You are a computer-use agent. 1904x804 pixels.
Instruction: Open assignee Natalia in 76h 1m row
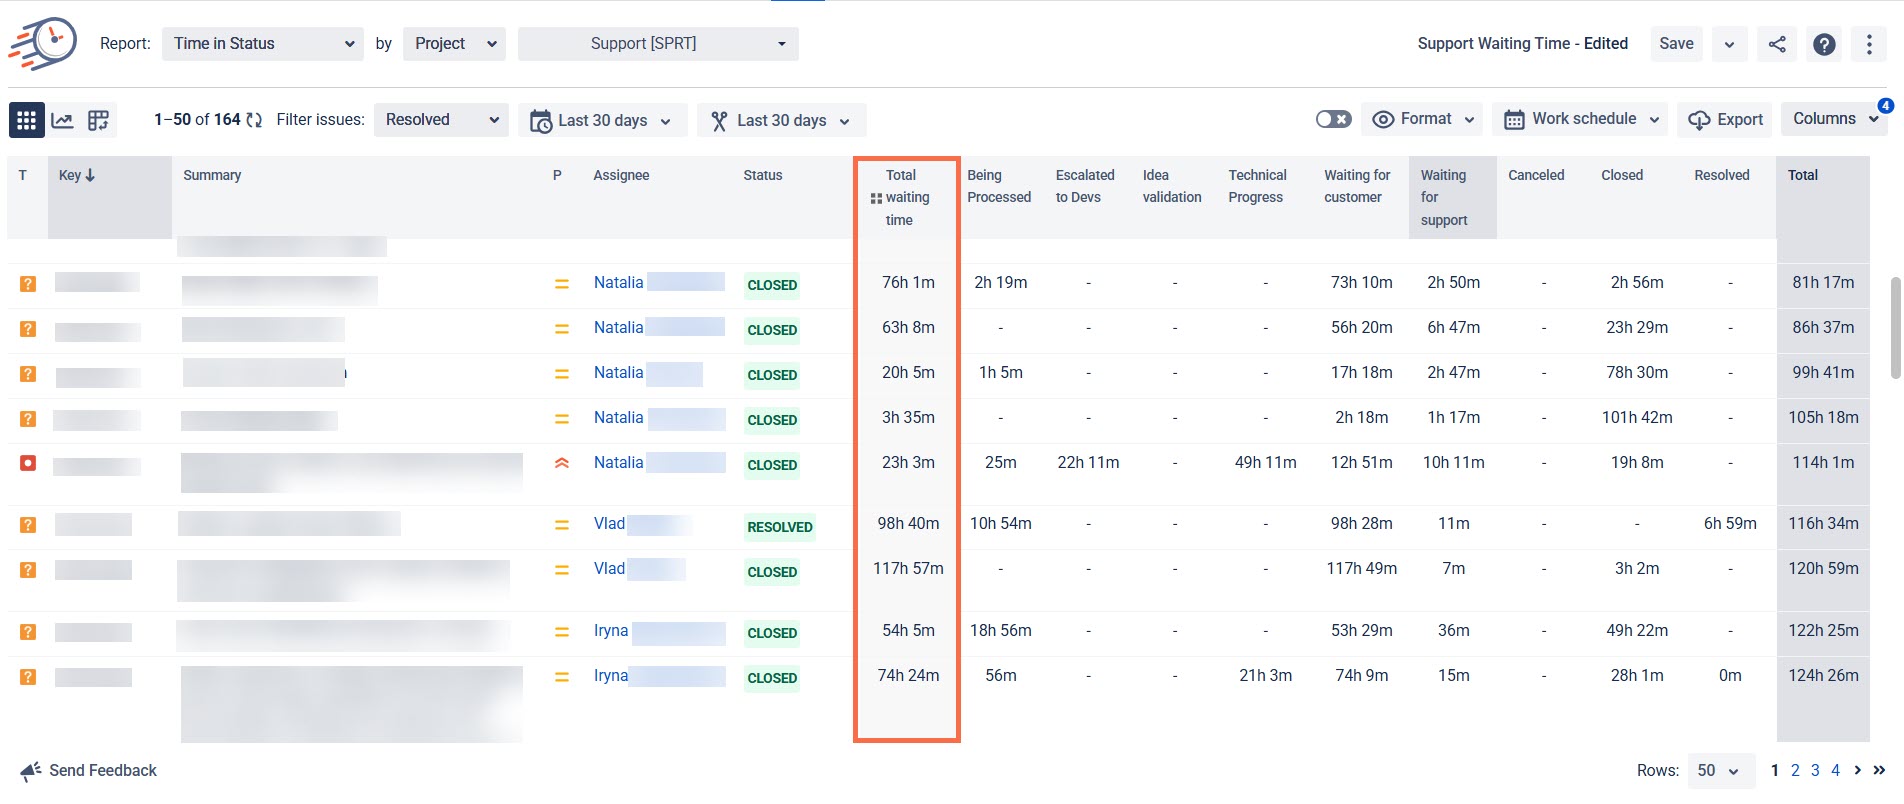(x=618, y=282)
